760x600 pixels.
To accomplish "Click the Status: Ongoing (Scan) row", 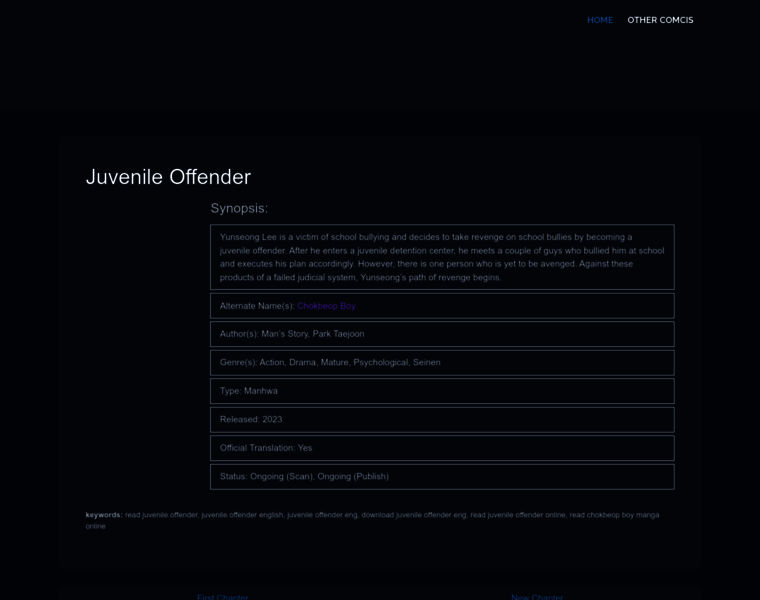I will pos(442,476).
